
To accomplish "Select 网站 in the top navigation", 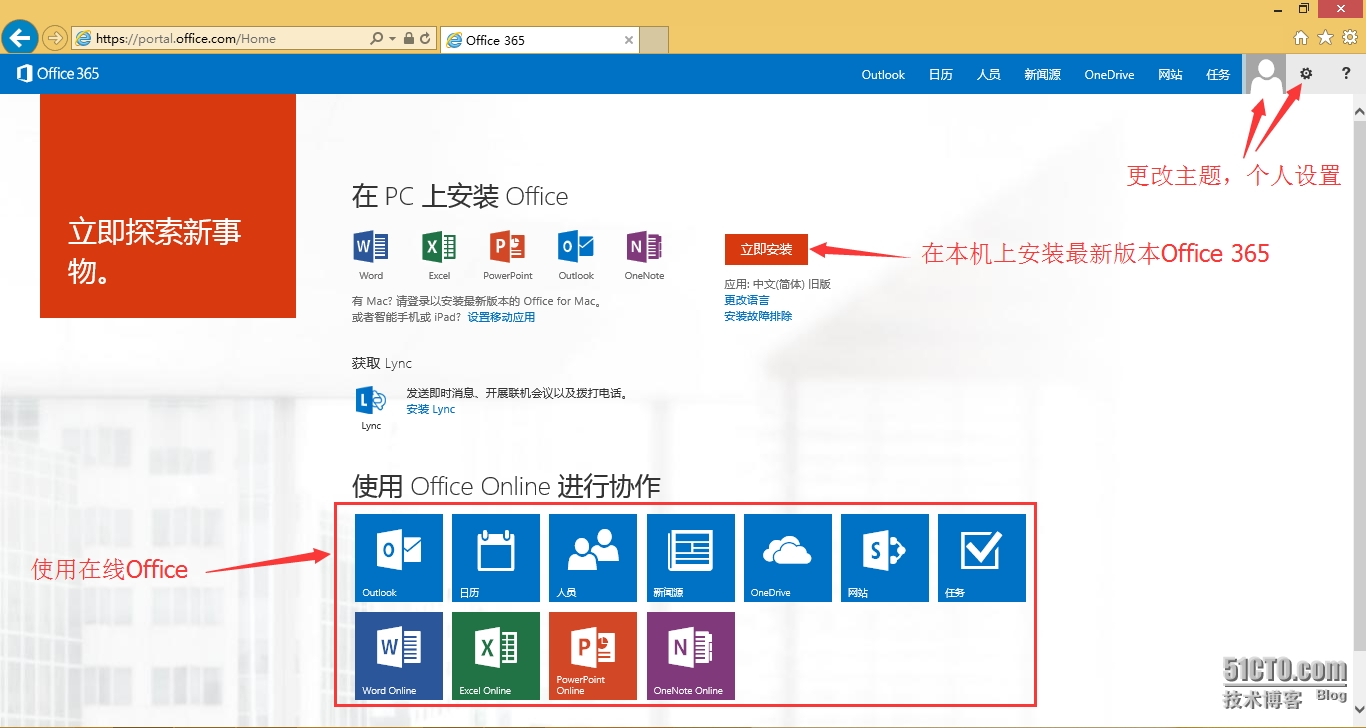I will [x=1170, y=75].
